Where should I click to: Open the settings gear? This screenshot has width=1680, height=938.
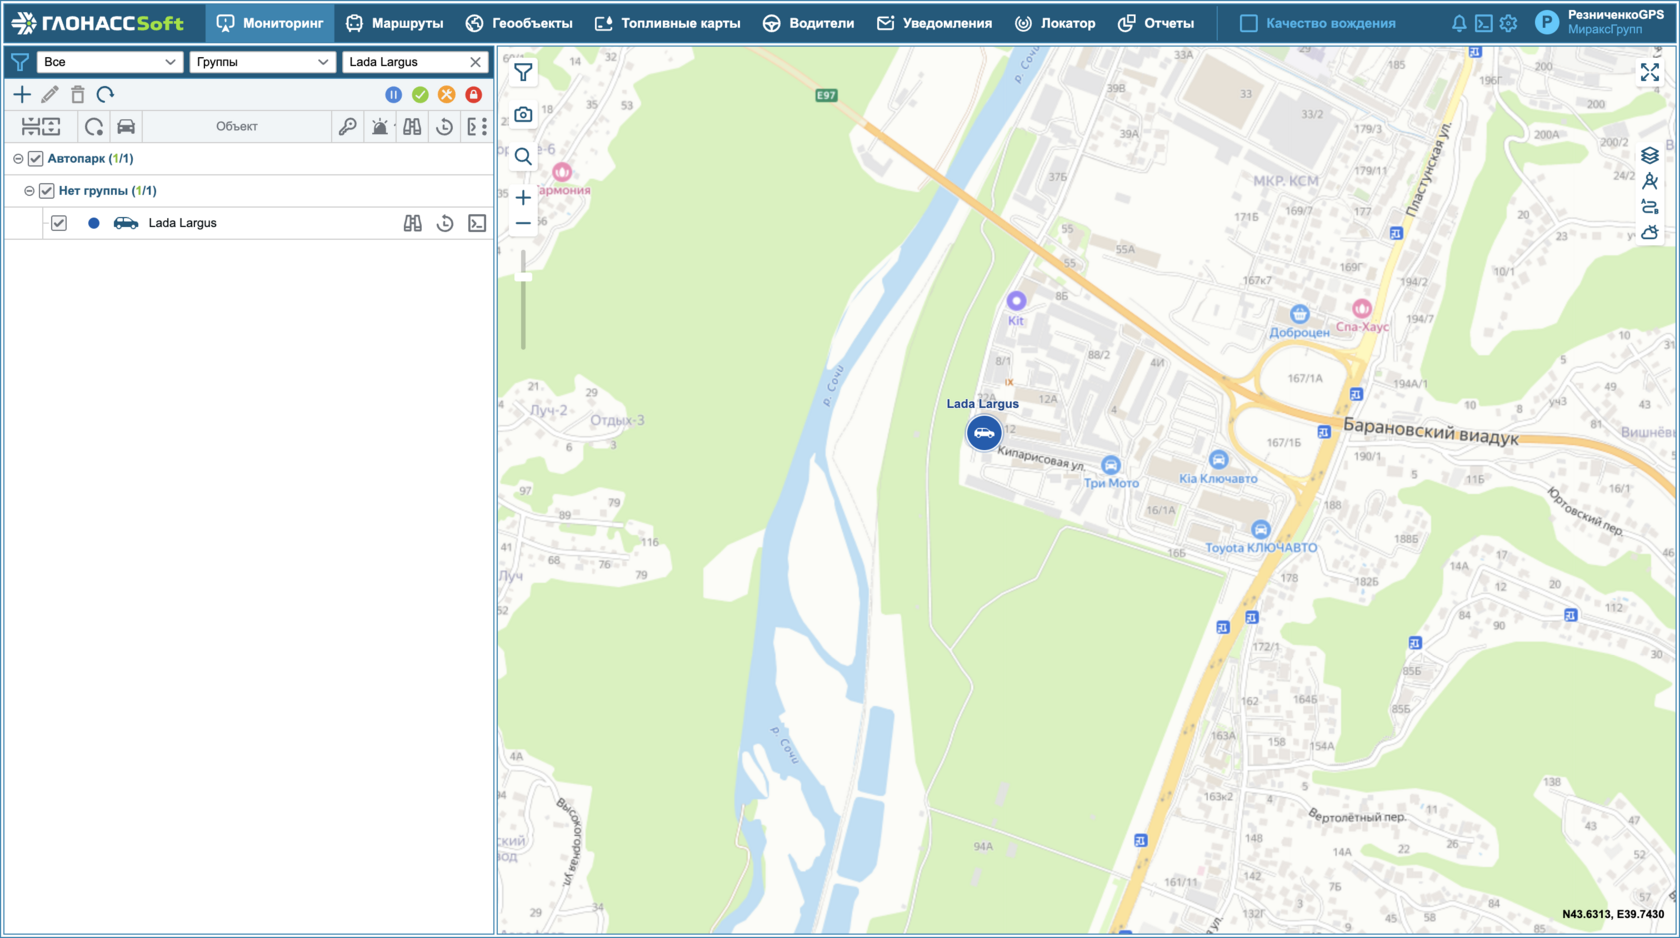click(x=1508, y=23)
